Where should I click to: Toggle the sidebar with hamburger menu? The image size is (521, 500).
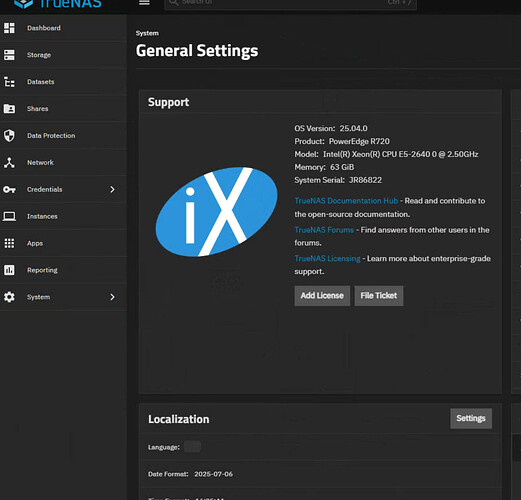(x=144, y=3)
